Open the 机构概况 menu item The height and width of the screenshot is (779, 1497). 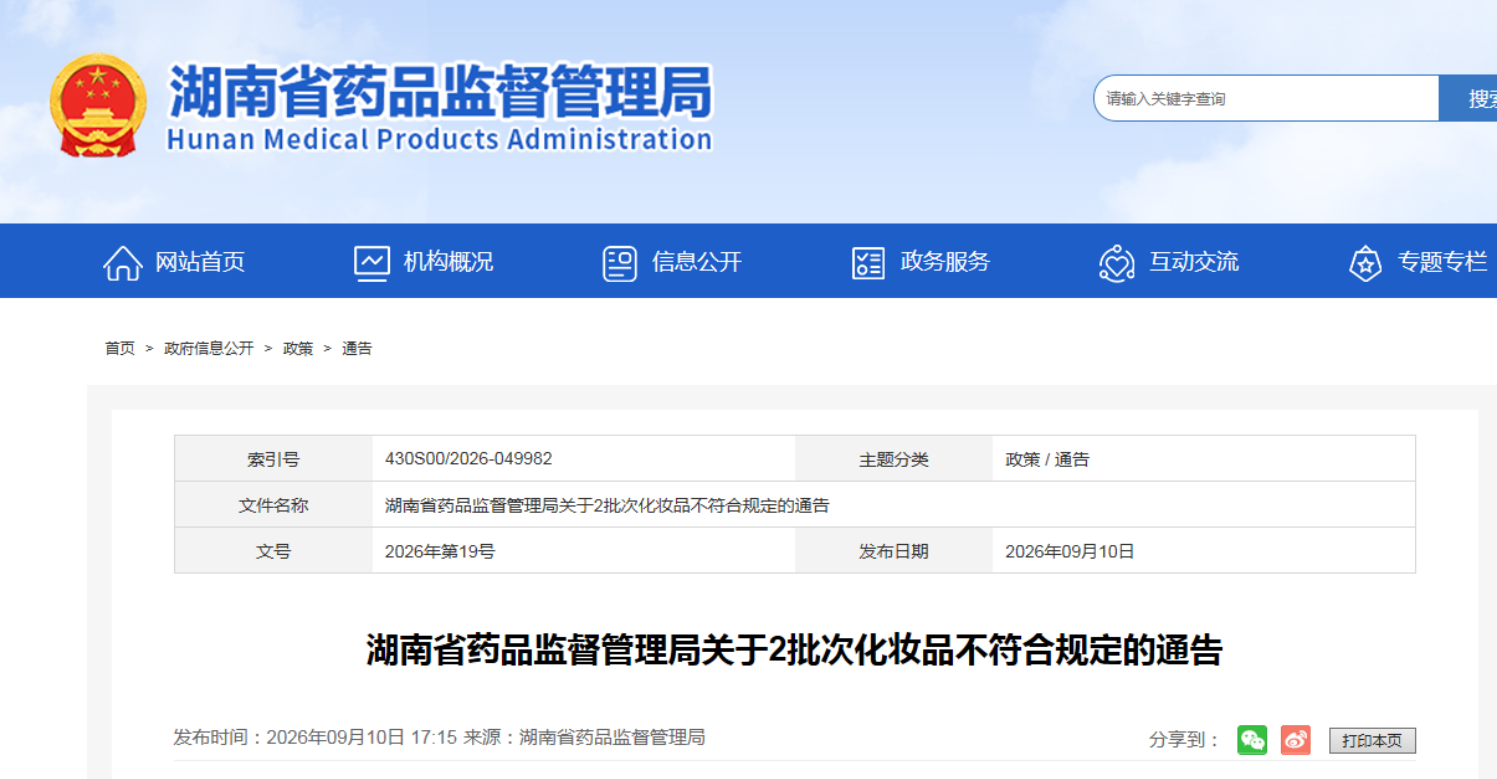(x=448, y=262)
